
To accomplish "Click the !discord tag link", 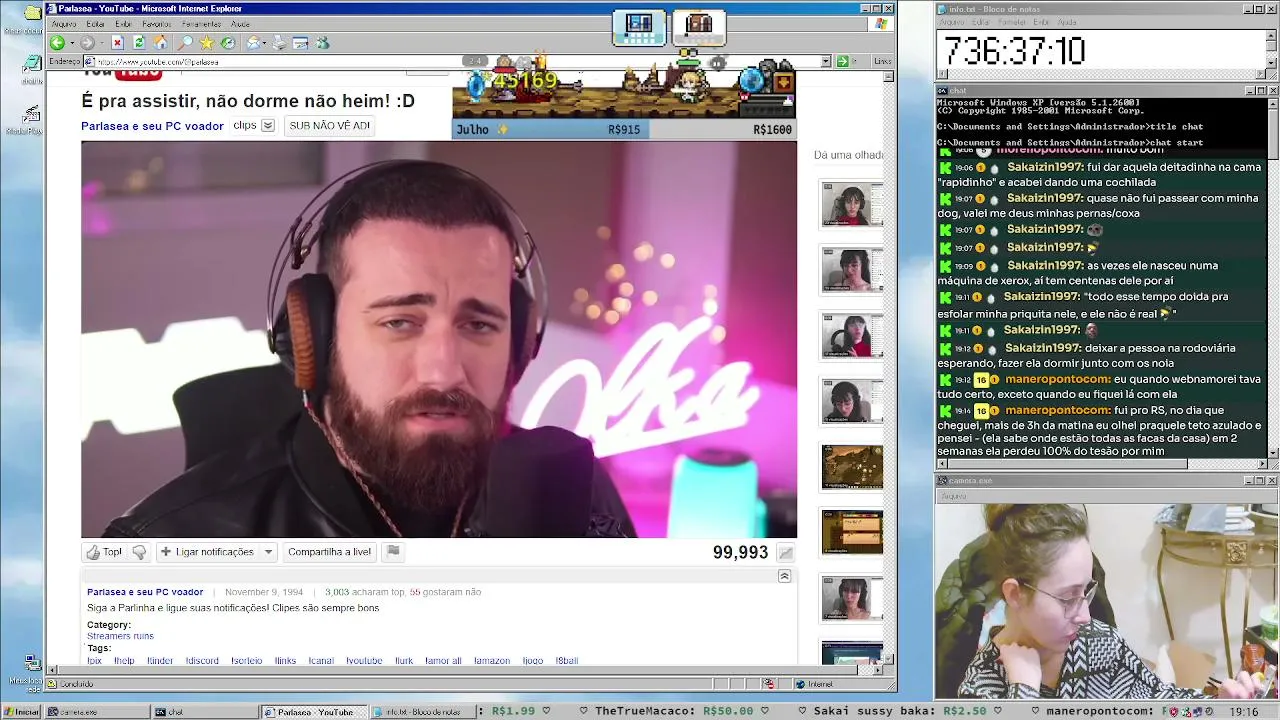I will [x=202, y=661].
